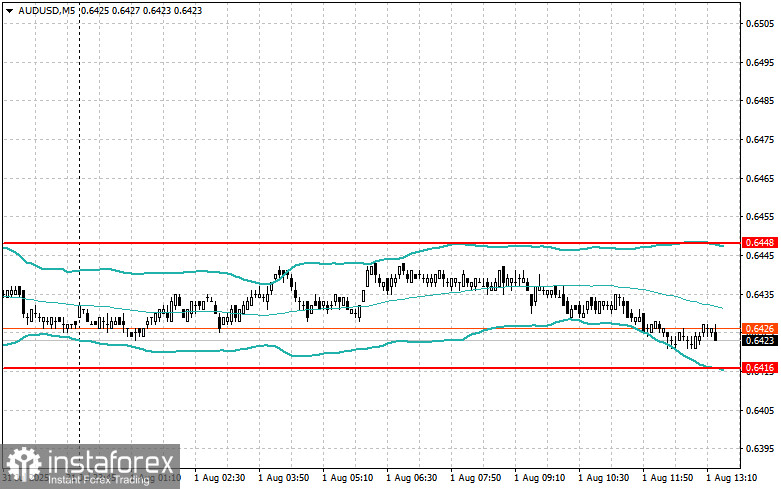The width and height of the screenshot is (781, 489).
Task: Click the 1 Aug 09:10 time label
Action: pos(539,478)
